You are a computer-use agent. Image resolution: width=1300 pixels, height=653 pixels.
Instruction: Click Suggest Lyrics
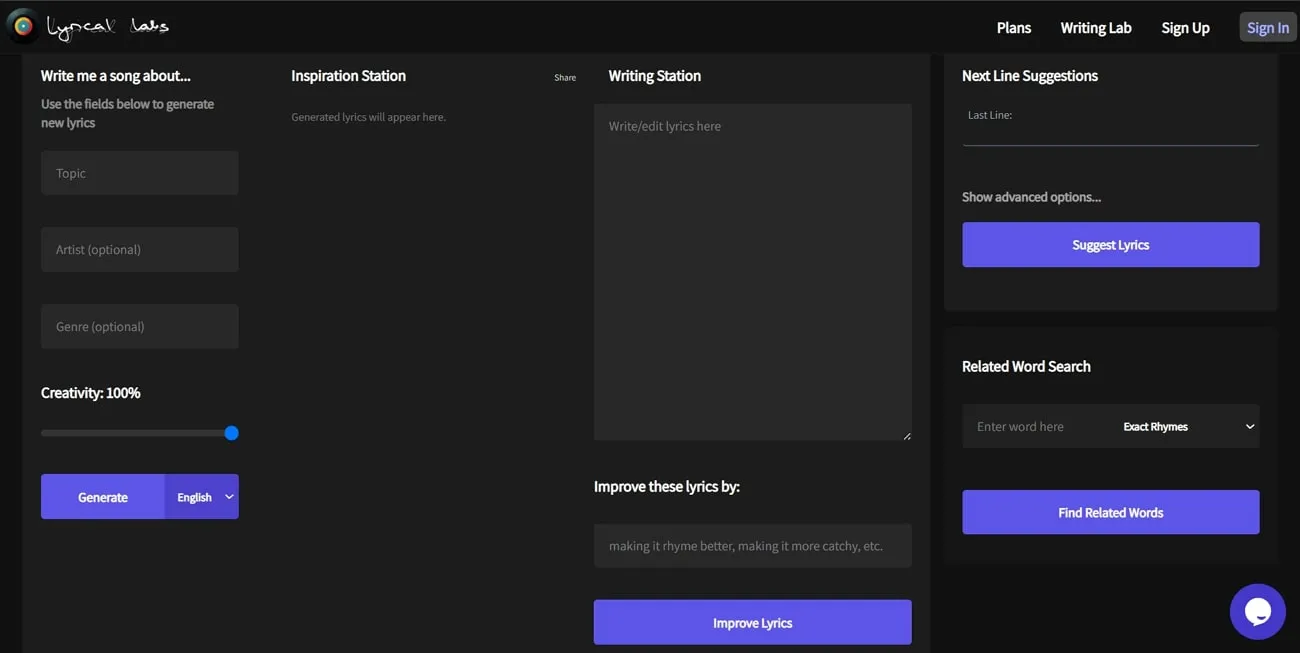pos(1110,244)
